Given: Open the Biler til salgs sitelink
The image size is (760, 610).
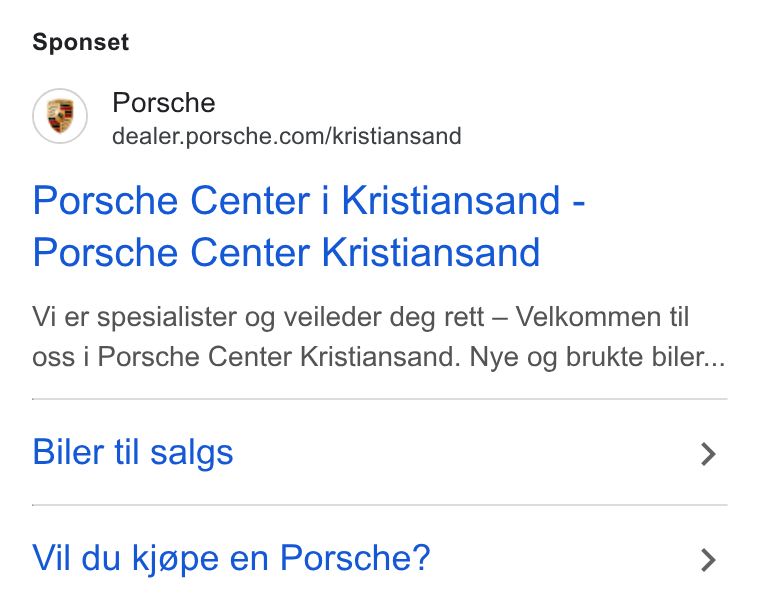Looking at the screenshot, I should [x=133, y=453].
